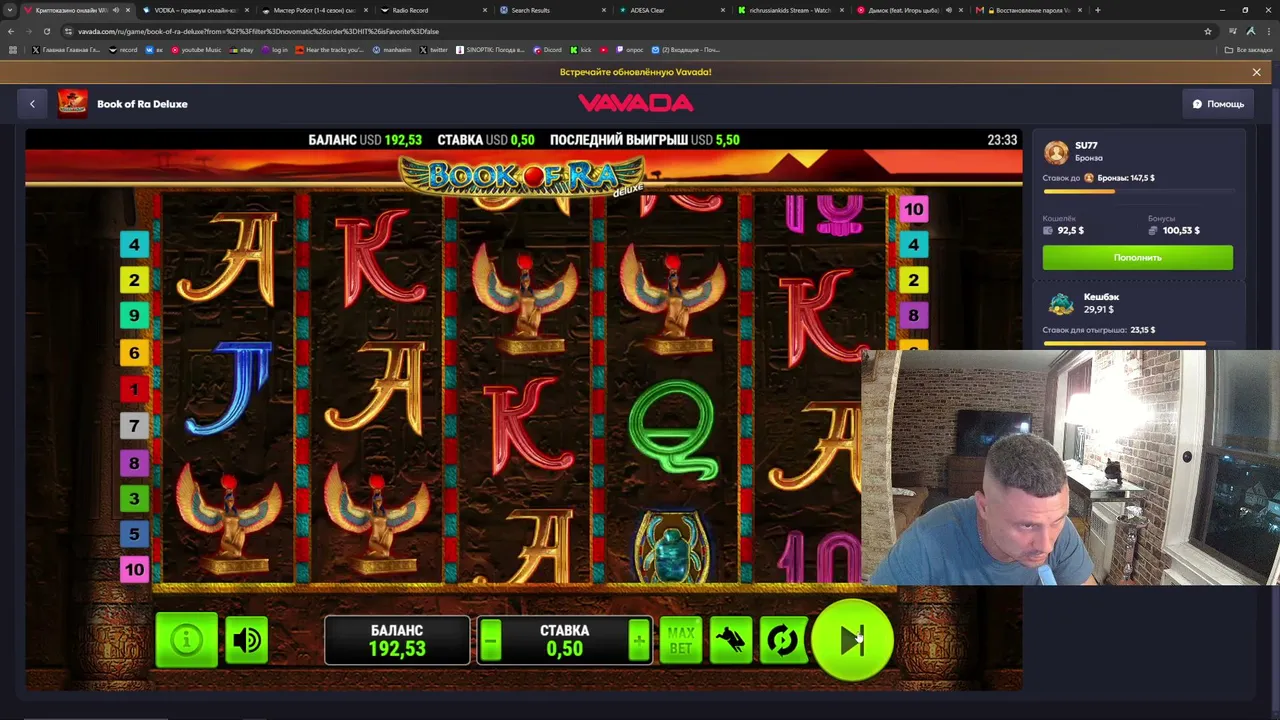Click the game clock reading 23:33

coord(1002,140)
